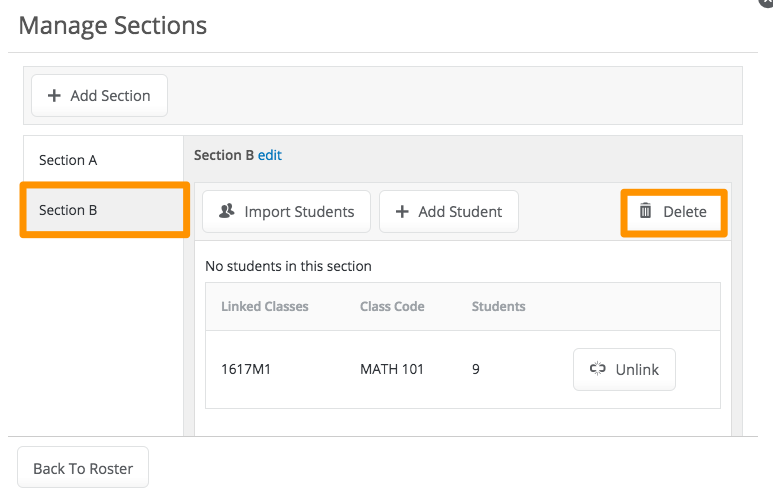
Task: Select the Section B tab
Action: (x=68, y=210)
